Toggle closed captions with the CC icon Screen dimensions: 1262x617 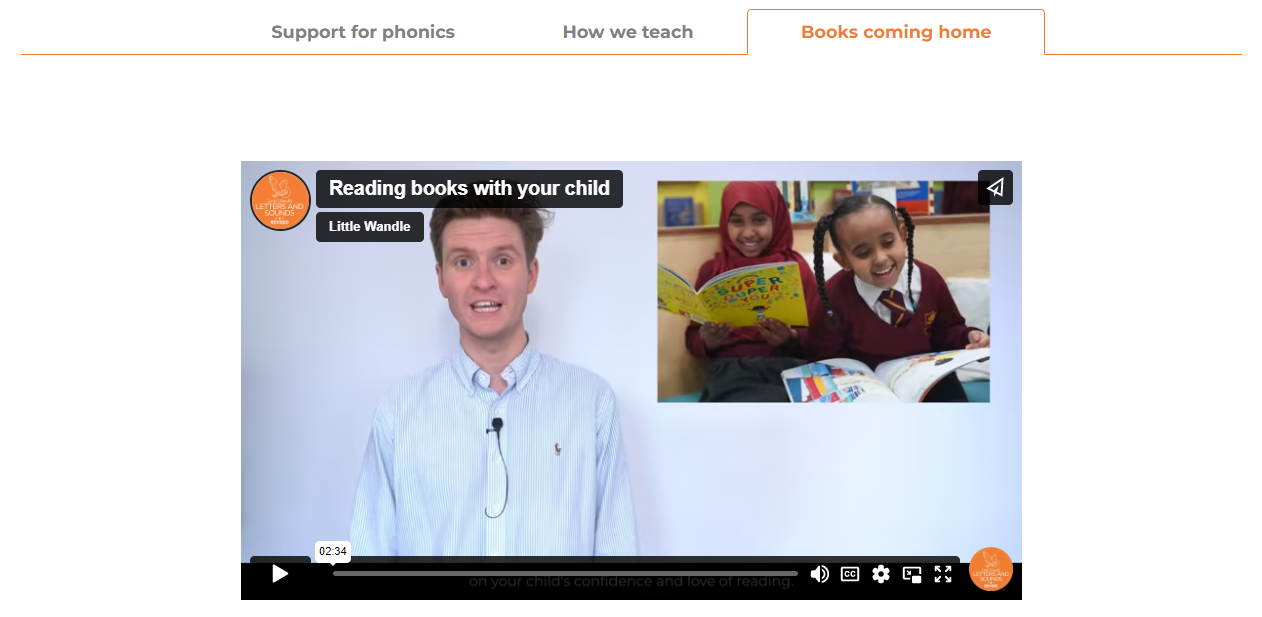pos(850,574)
